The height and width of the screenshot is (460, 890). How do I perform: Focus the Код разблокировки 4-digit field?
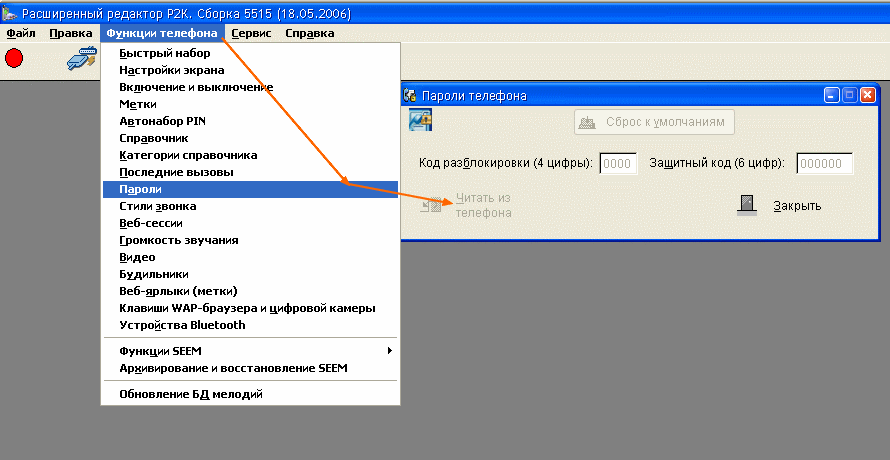pyautogui.click(x=618, y=164)
